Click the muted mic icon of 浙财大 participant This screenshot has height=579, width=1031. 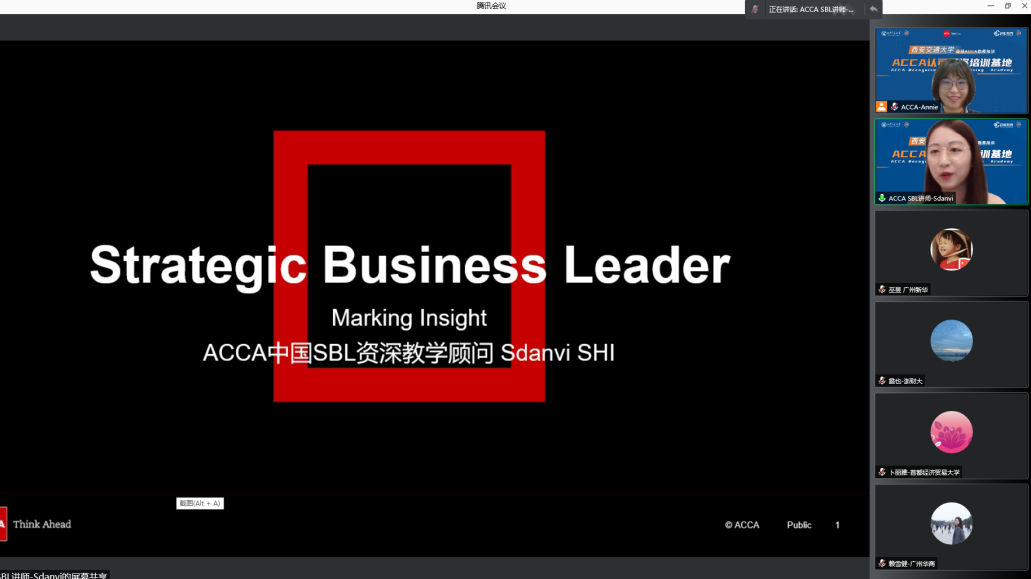tap(882, 381)
